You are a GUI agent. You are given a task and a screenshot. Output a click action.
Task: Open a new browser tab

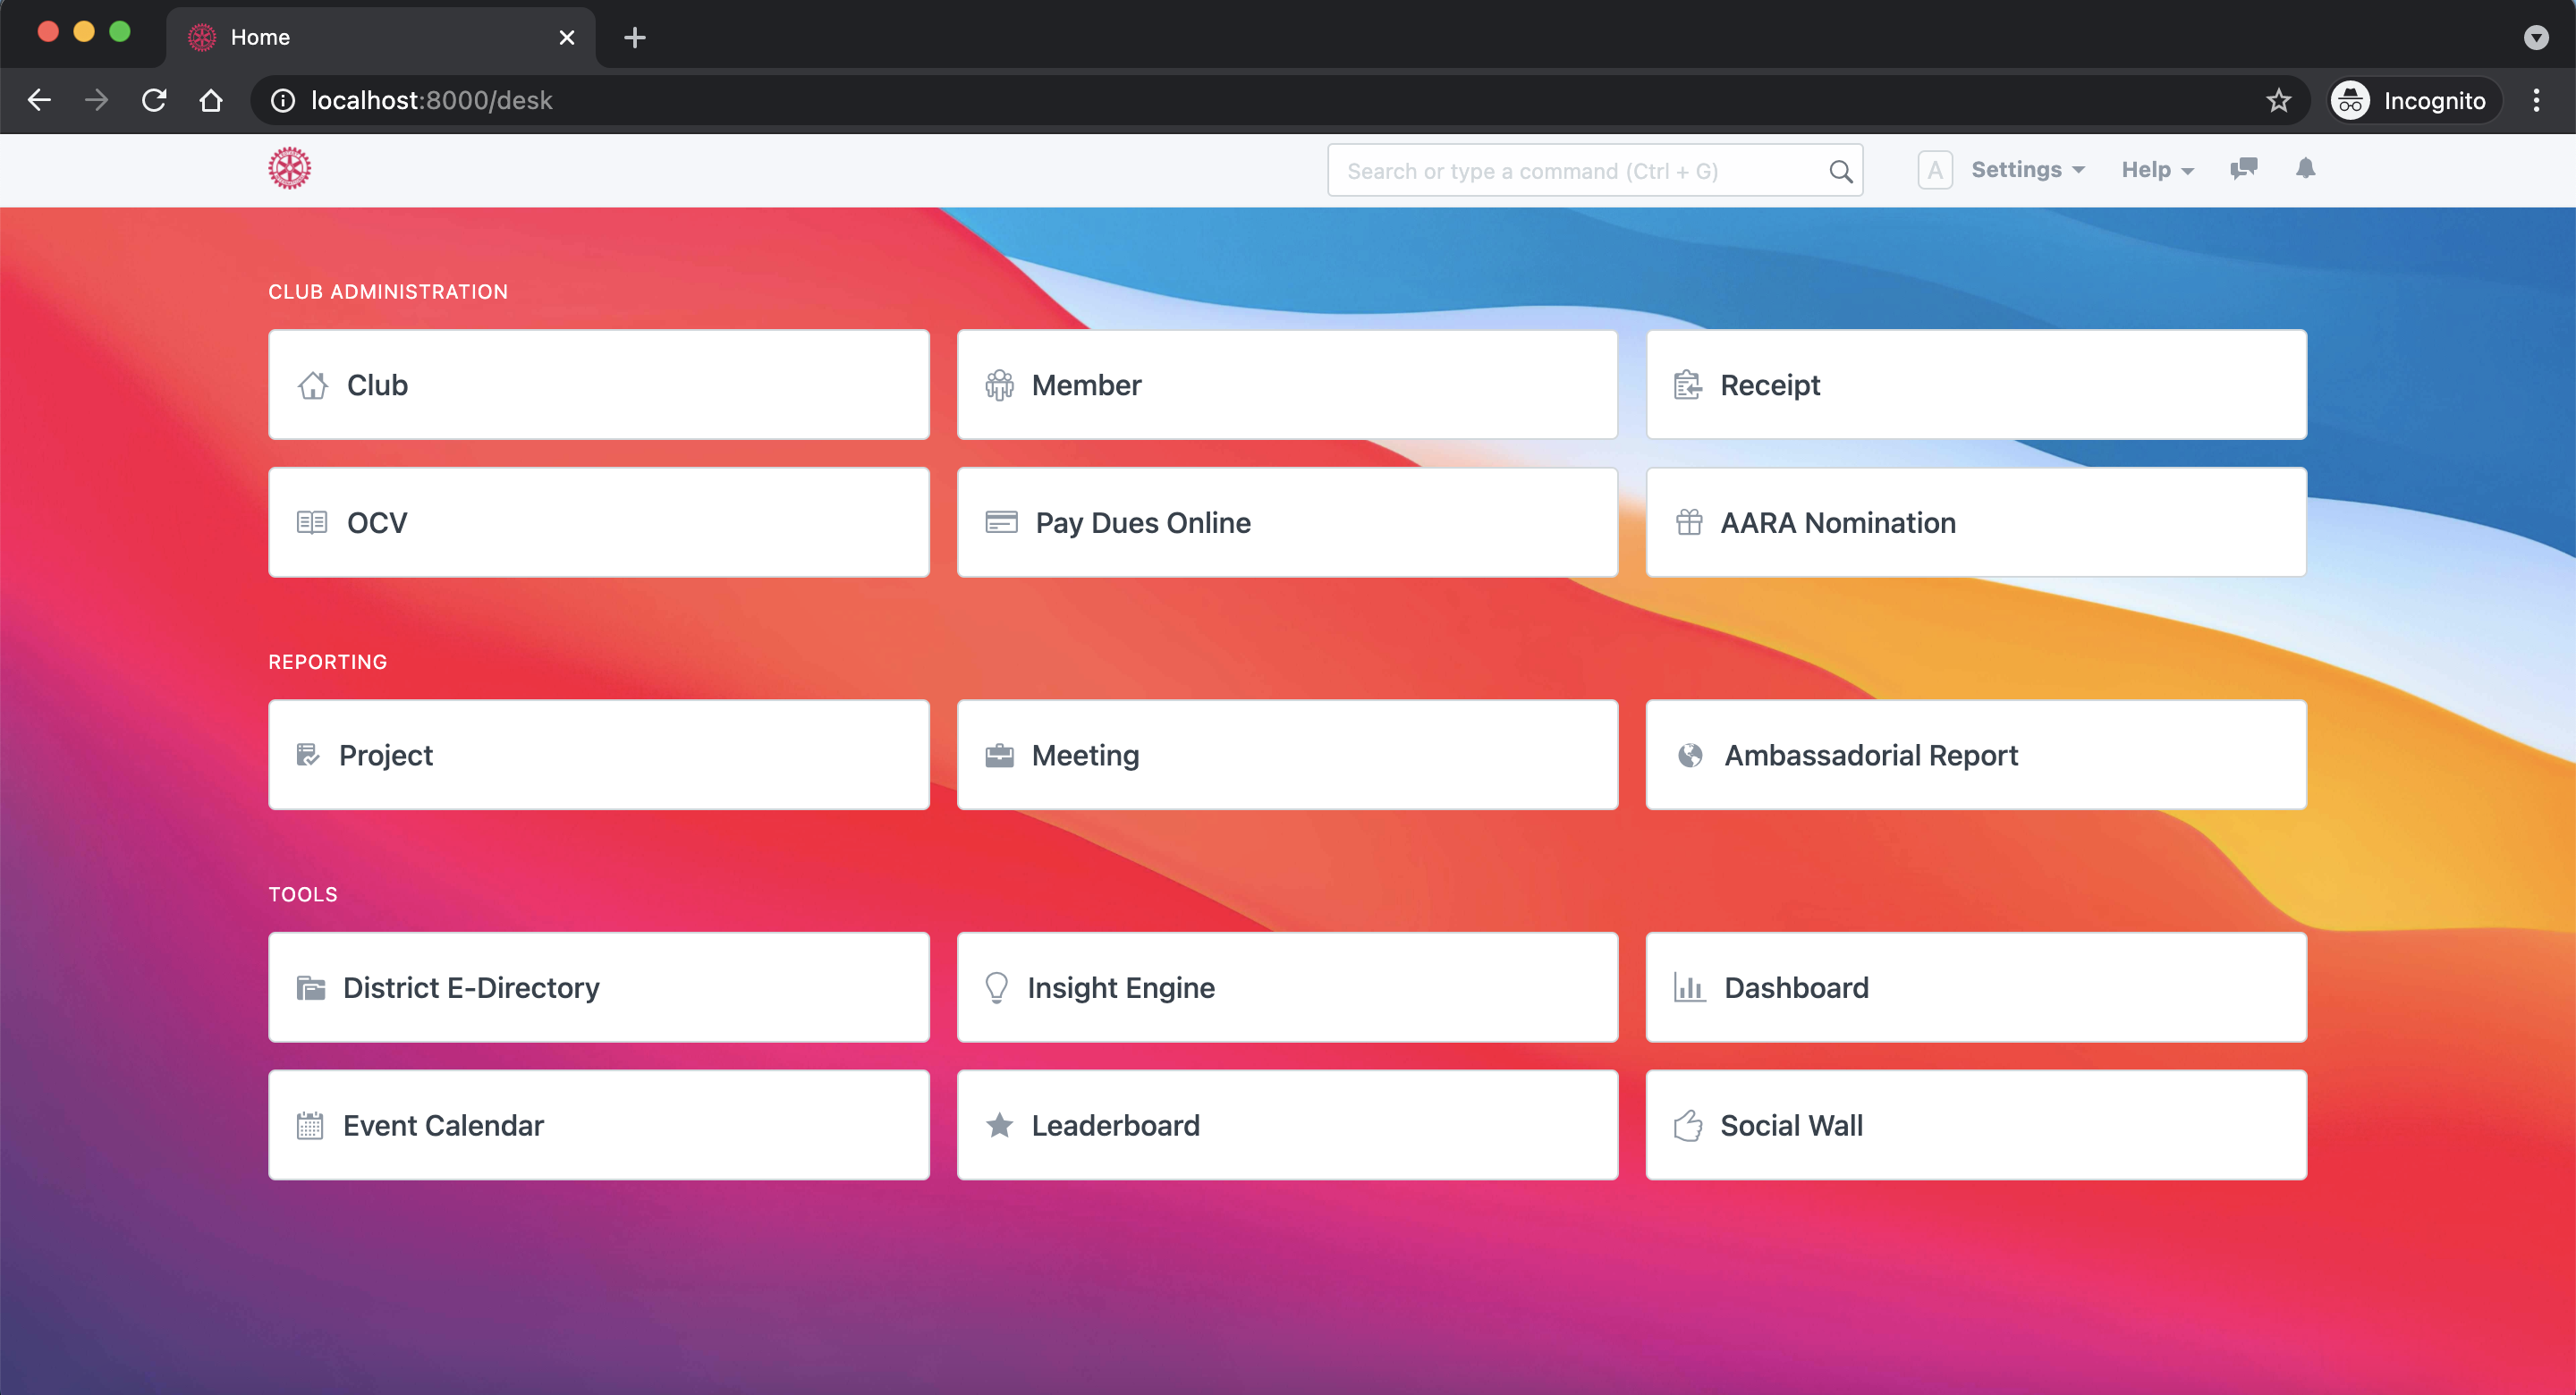pyautogui.click(x=634, y=37)
